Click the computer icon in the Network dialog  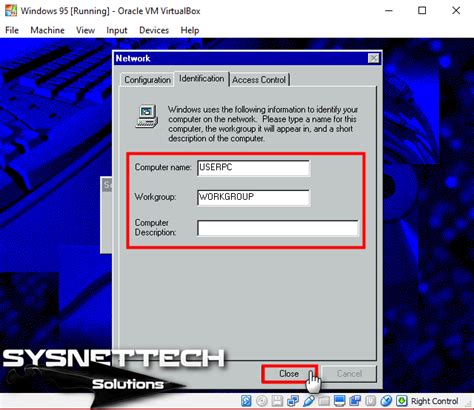pos(147,116)
